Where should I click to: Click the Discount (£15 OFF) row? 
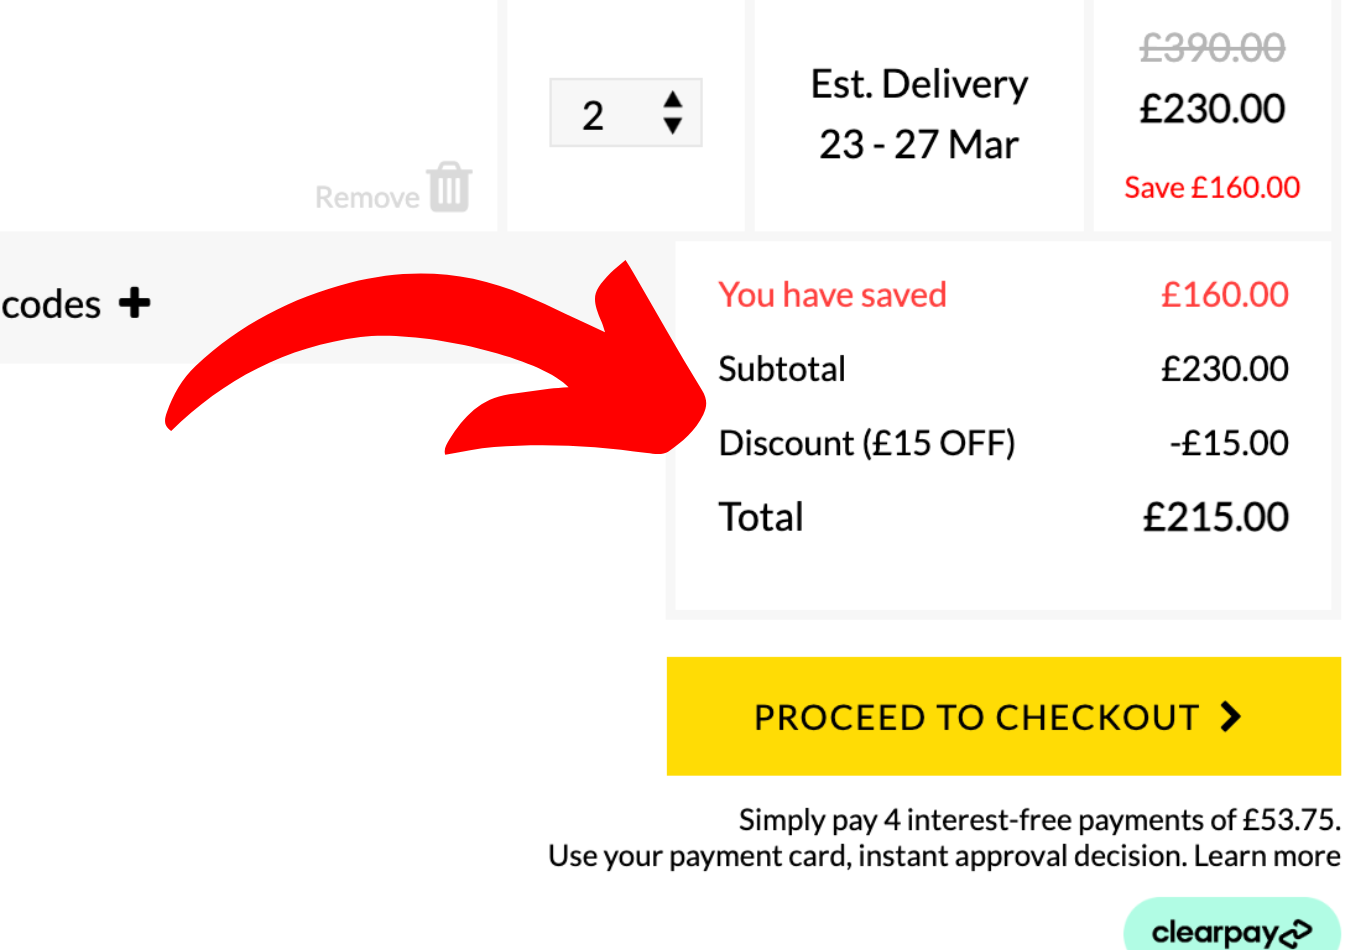point(868,442)
